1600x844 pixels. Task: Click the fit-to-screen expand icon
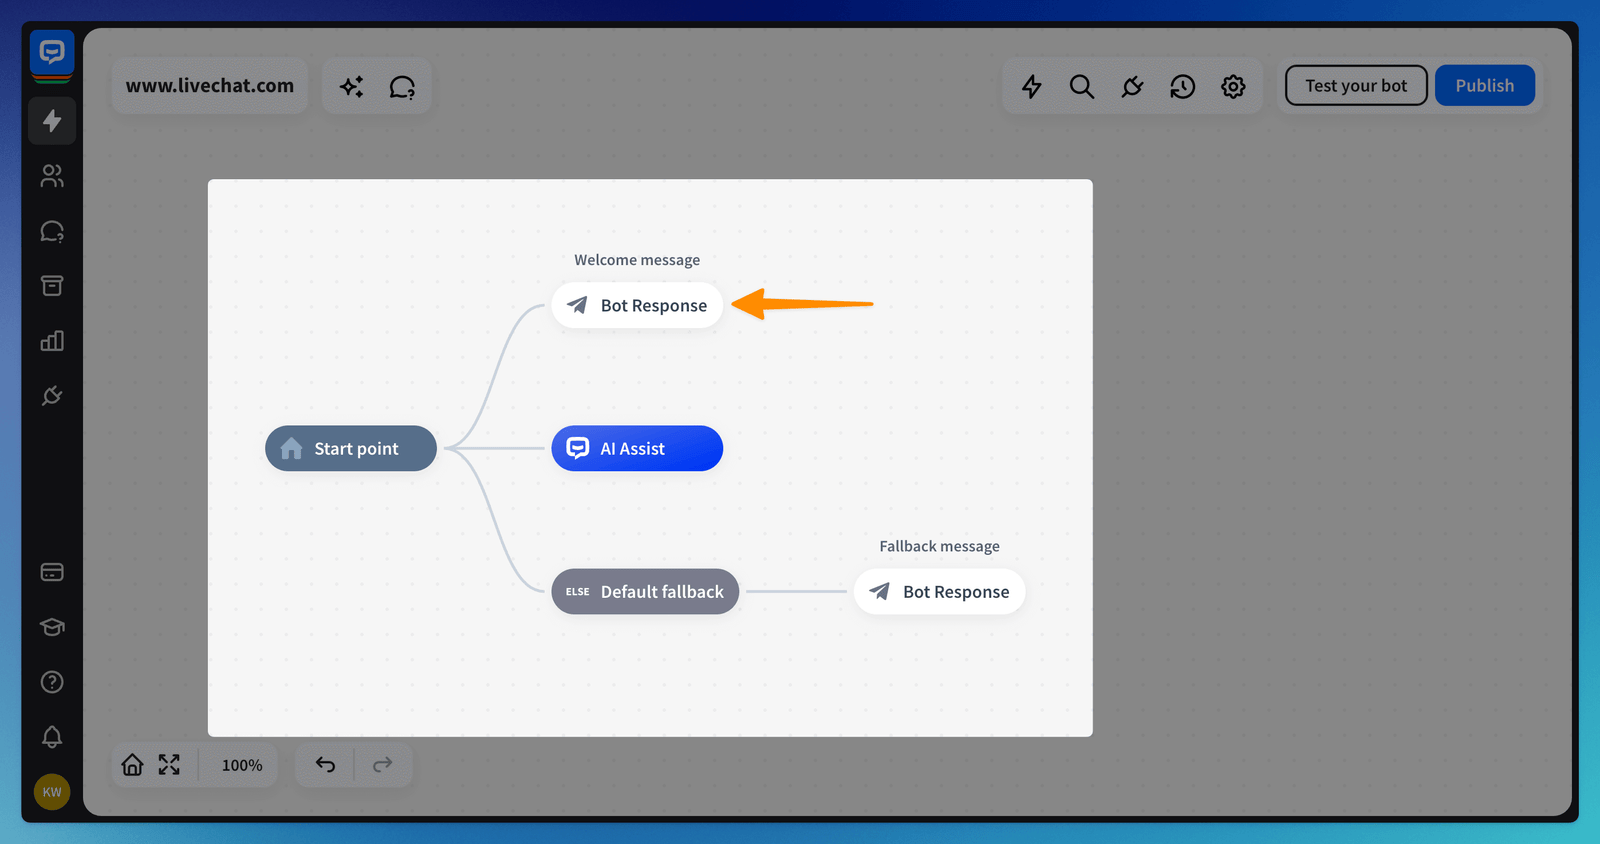pyautogui.click(x=169, y=765)
